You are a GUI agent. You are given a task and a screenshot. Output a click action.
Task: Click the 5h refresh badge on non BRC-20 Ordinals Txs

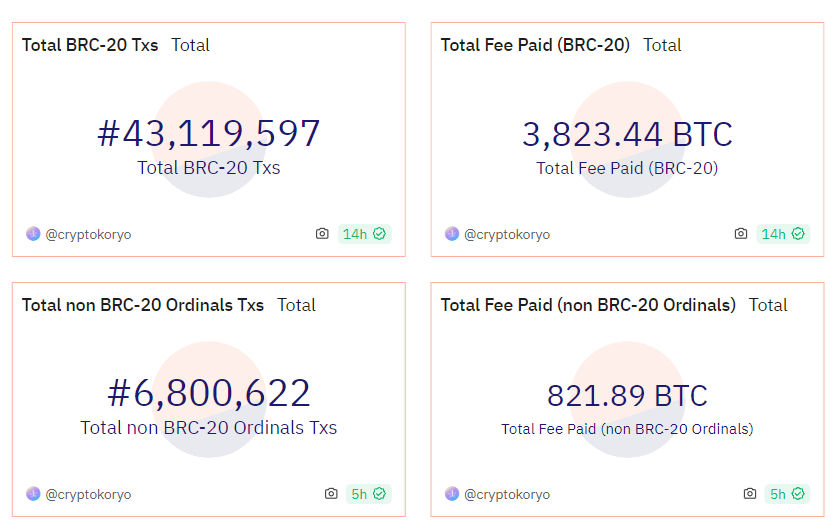pos(368,494)
